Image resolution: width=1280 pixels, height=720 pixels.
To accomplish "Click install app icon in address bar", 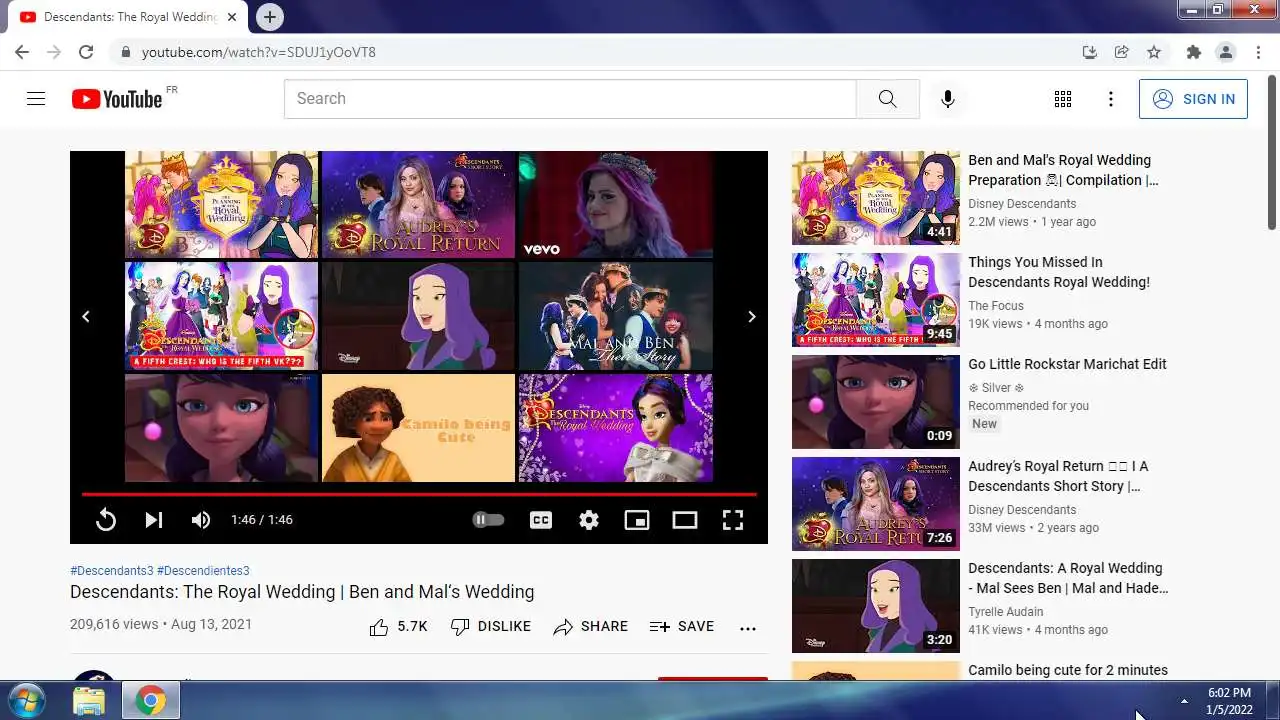I will click(1090, 52).
